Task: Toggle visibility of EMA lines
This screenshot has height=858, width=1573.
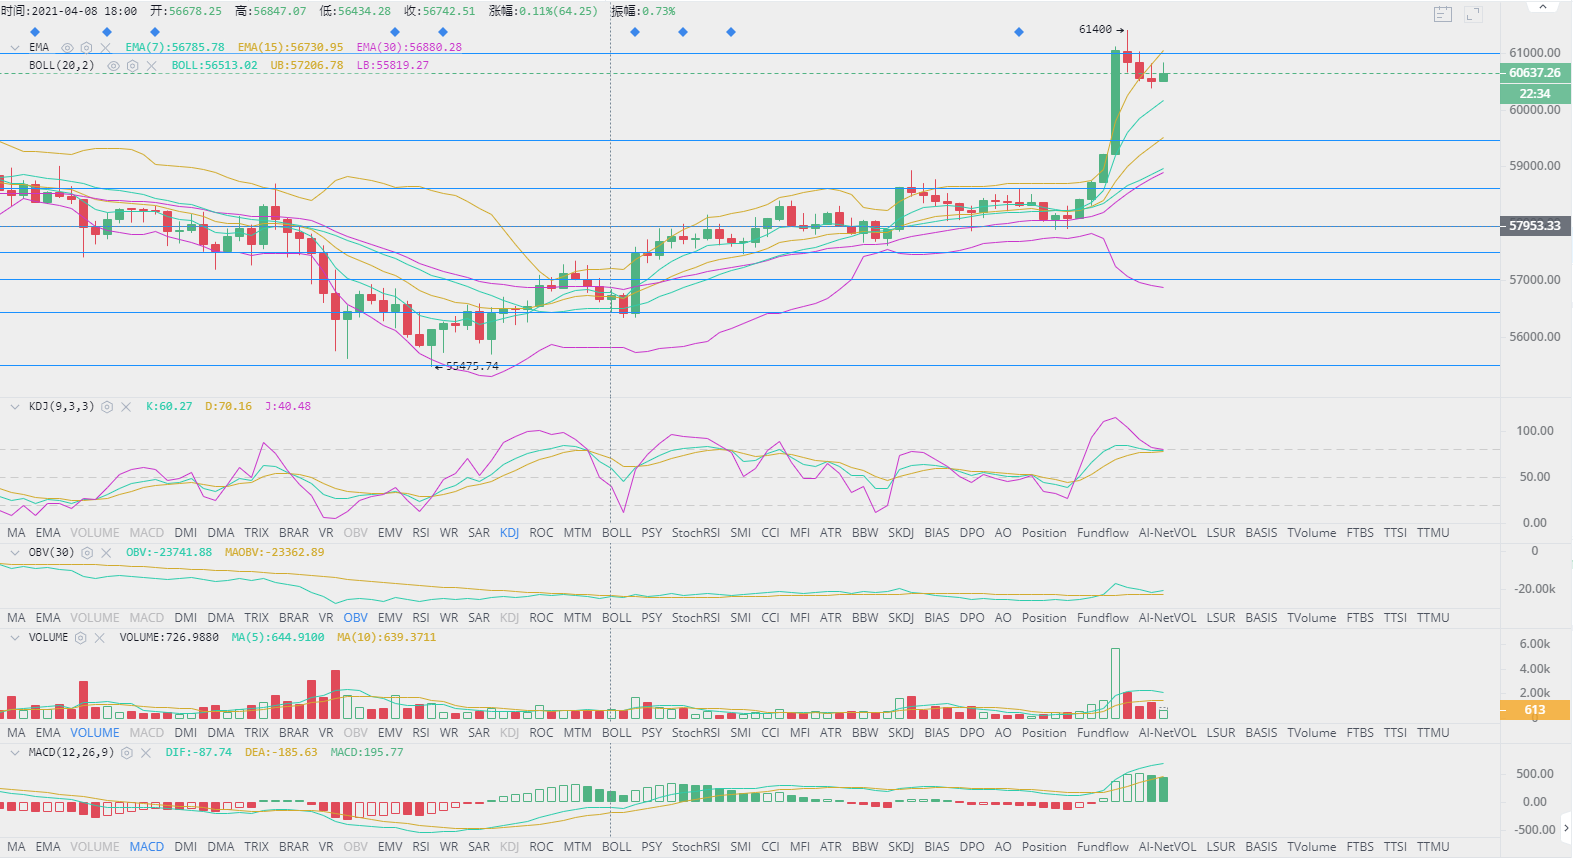Action: pyautogui.click(x=67, y=48)
